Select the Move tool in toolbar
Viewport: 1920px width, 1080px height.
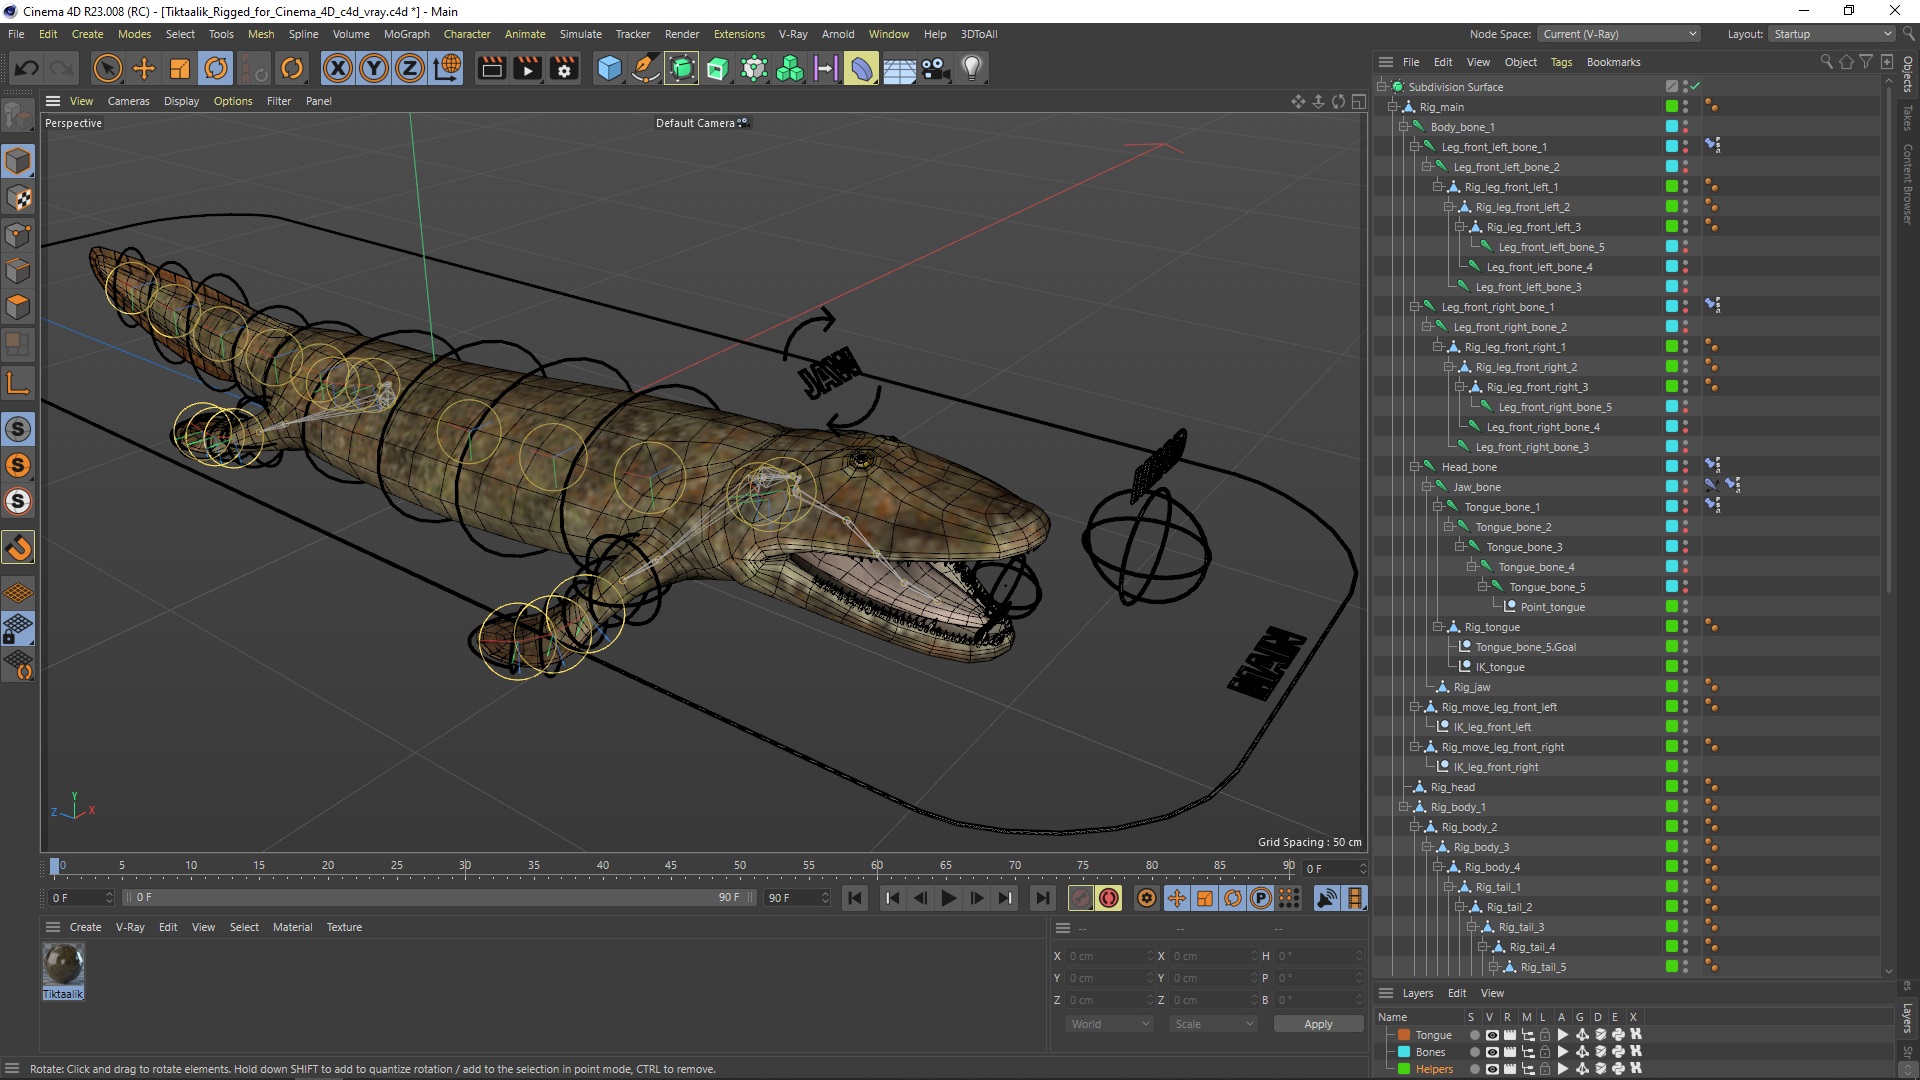coord(142,67)
